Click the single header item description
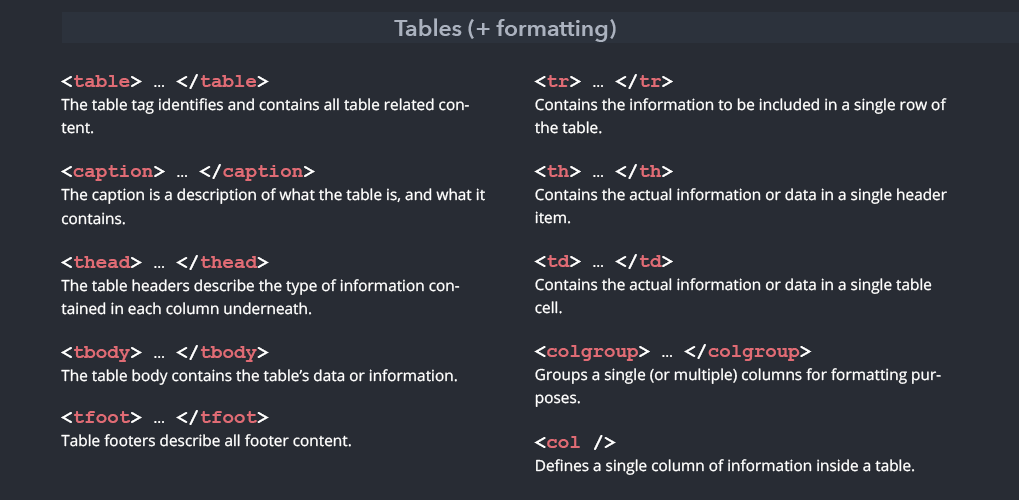This screenshot has height=500, width=1019. [741, 206]
